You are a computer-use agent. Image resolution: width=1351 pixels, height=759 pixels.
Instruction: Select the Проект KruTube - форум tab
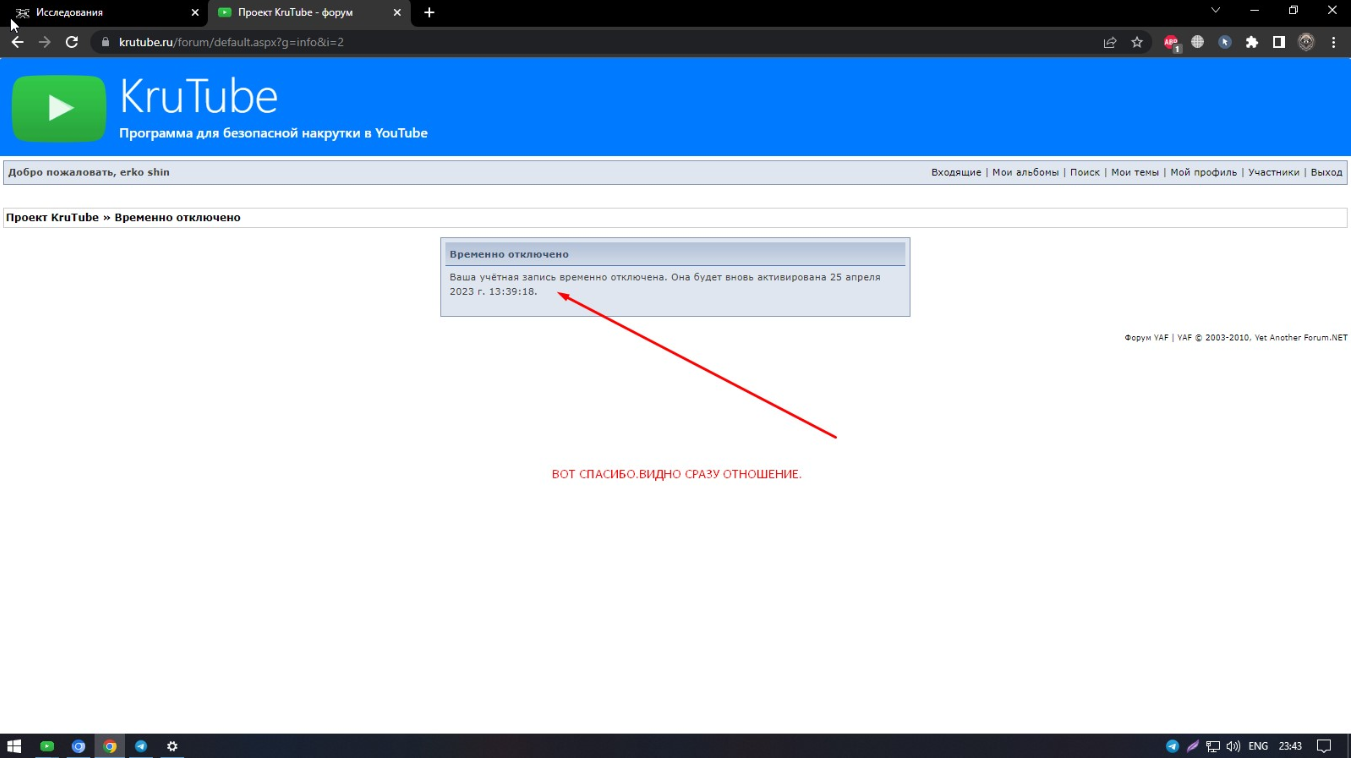click(308, 13)
